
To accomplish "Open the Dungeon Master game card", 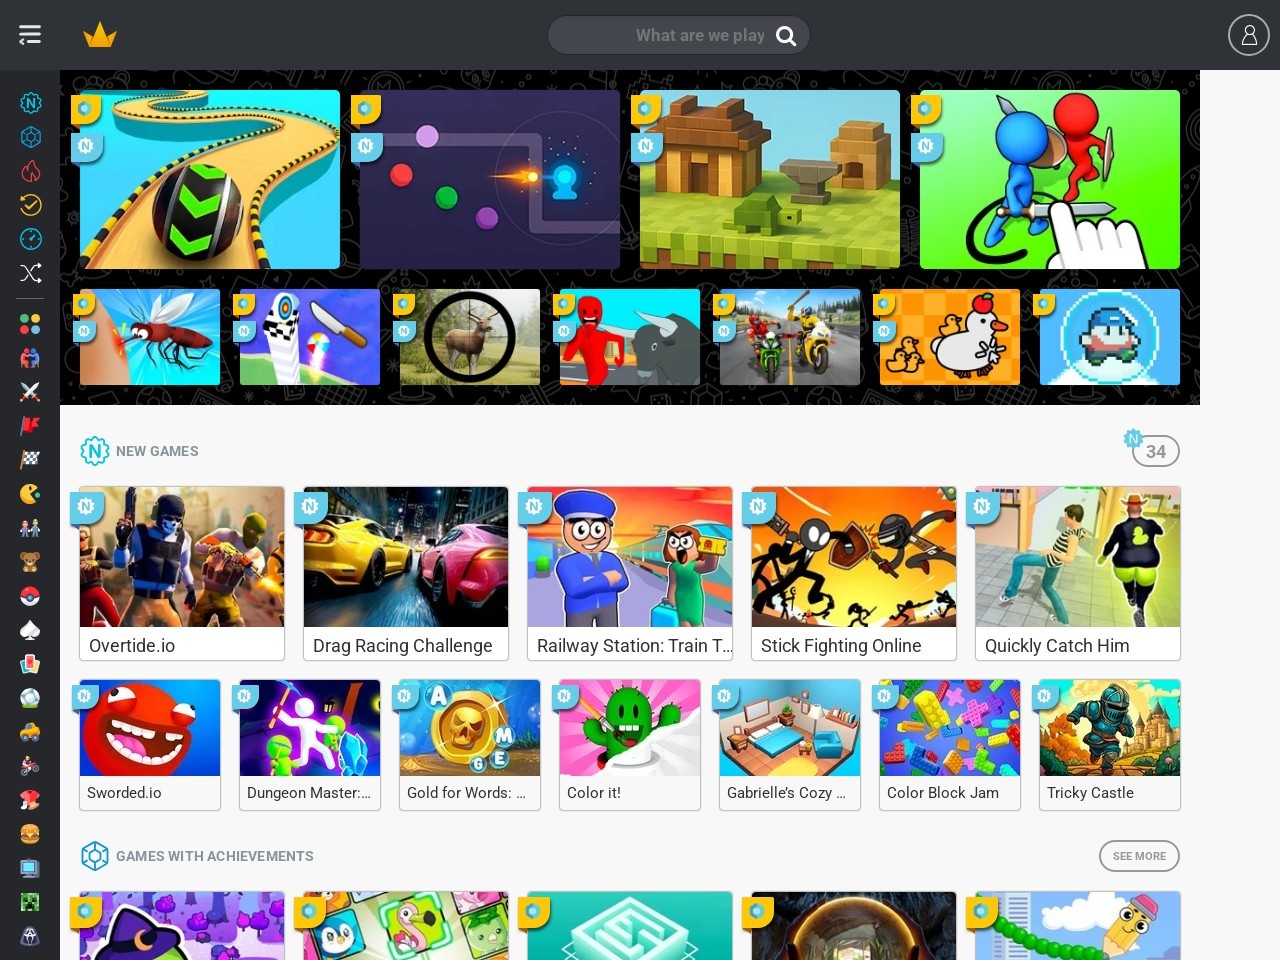I will click(310, 744).
